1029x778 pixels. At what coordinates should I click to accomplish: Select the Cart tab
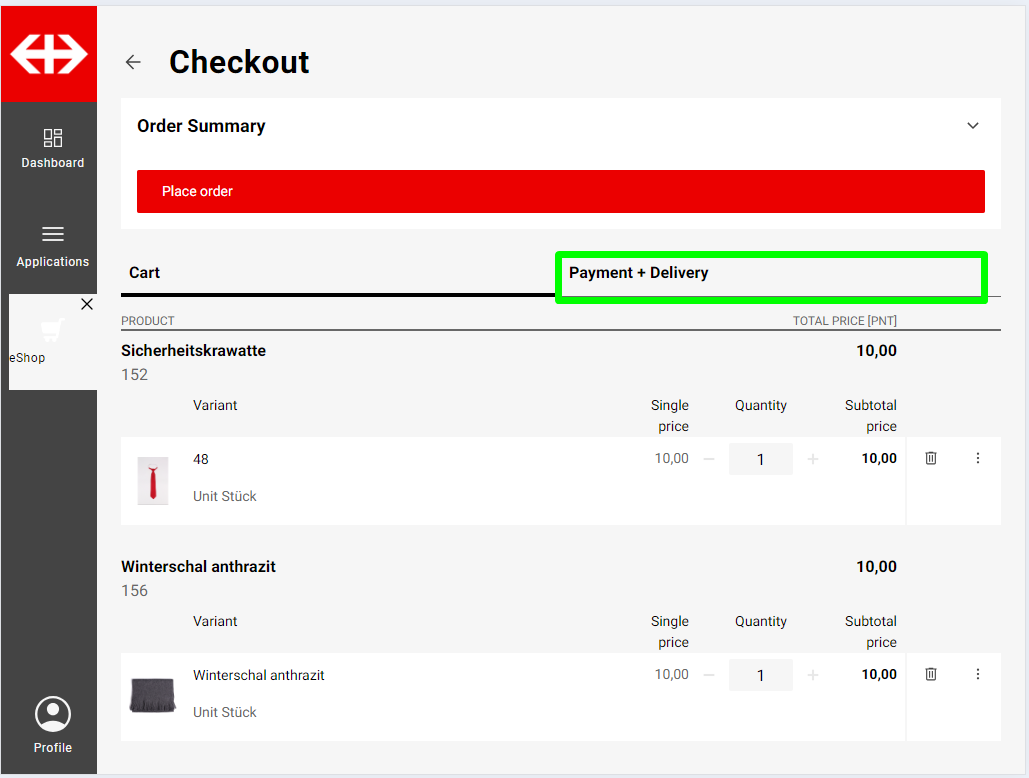click(338, 273)
